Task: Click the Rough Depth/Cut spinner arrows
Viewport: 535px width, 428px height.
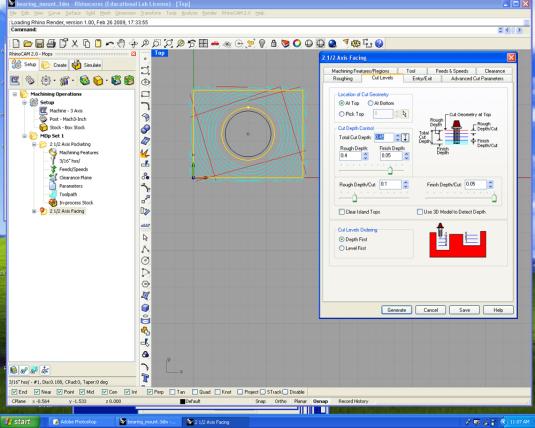Action: tap(405, 185)
